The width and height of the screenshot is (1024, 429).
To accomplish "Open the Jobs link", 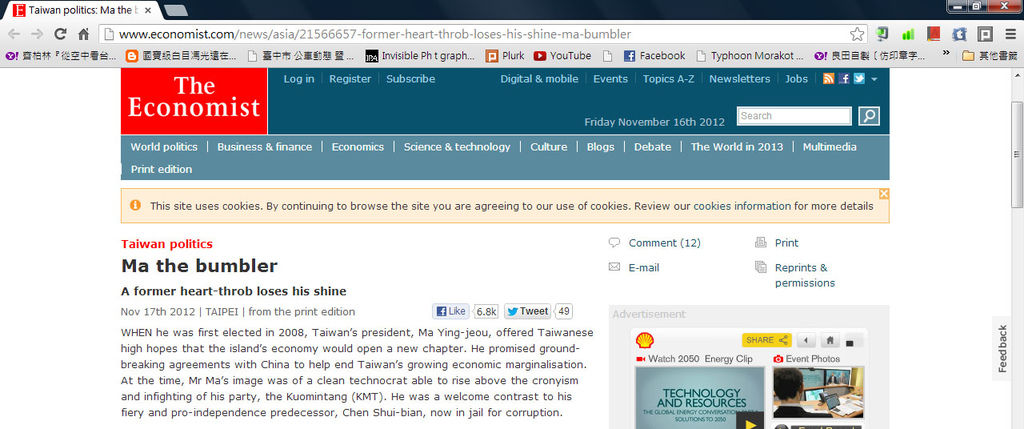I will coord(796,79).
